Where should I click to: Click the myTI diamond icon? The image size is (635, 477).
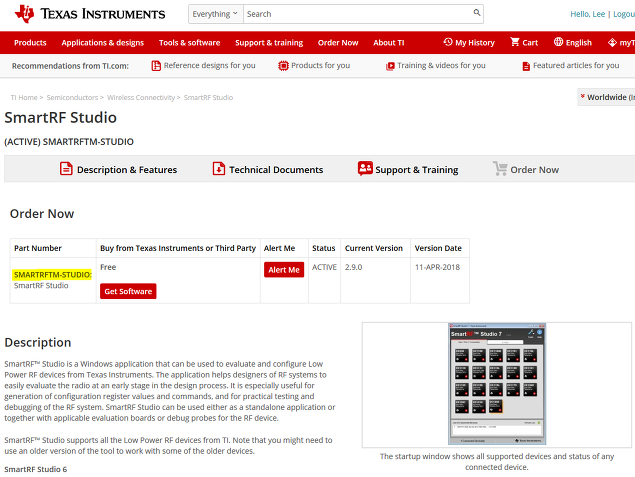tap(612, 42)
